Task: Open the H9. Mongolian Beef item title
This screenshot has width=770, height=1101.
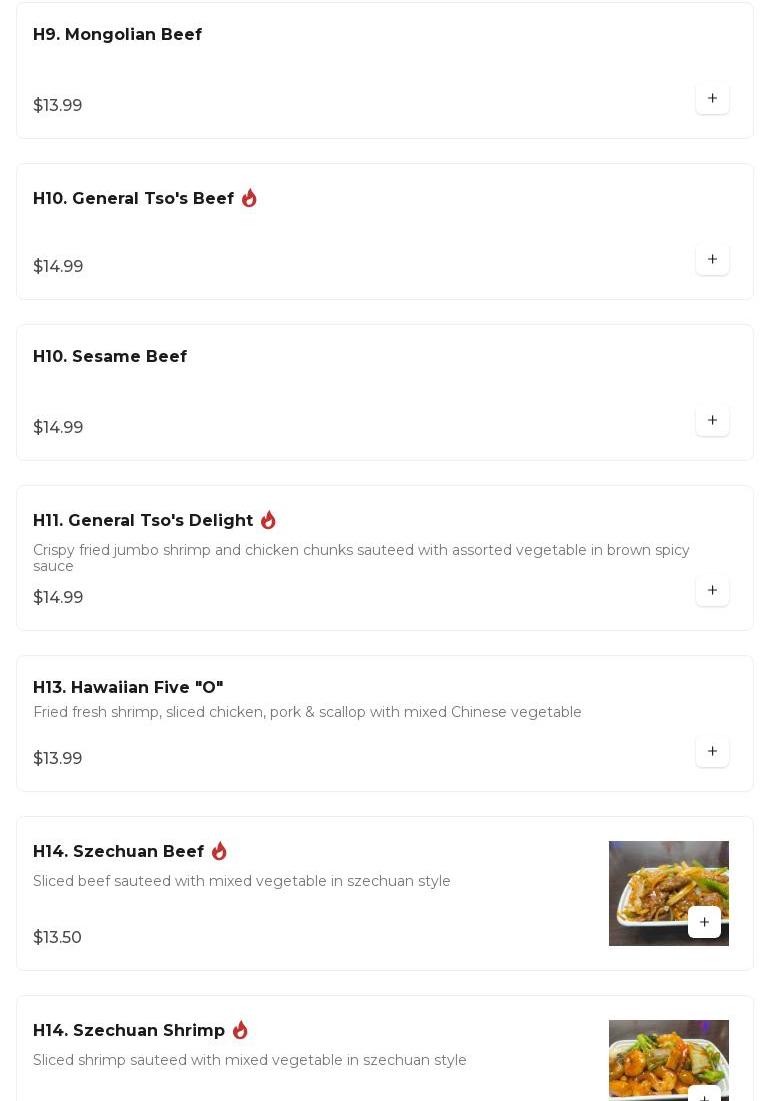Action: point(117,35)
